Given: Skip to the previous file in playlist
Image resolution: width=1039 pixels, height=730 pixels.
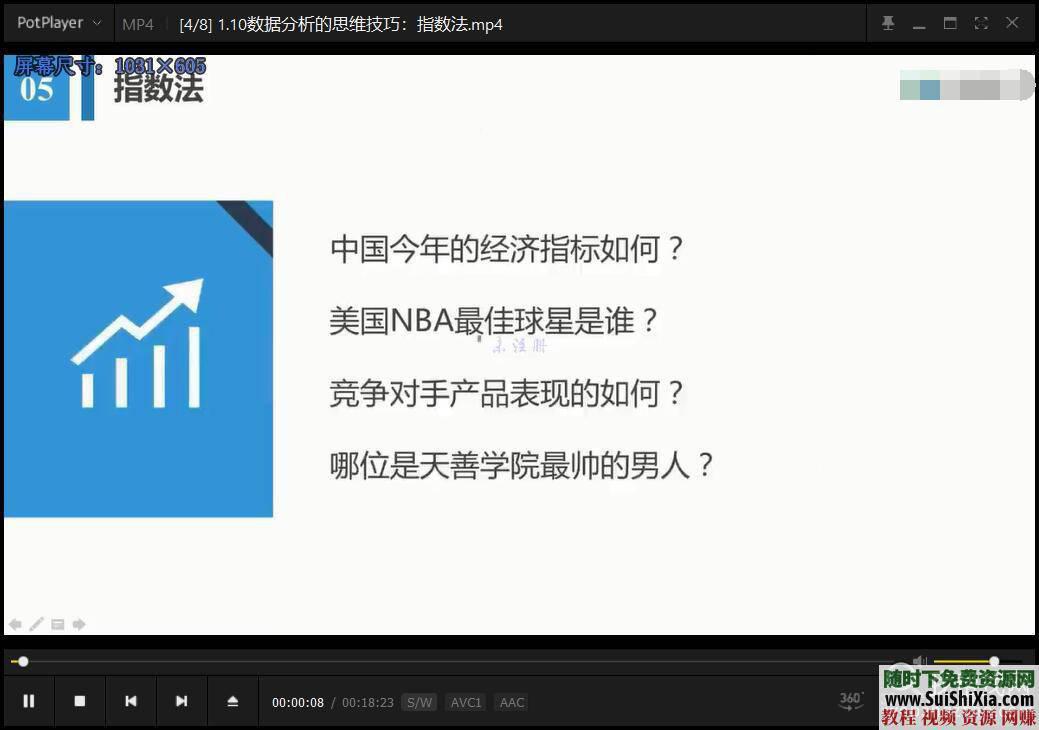Looking at the screenshot, I should point(131,701).
